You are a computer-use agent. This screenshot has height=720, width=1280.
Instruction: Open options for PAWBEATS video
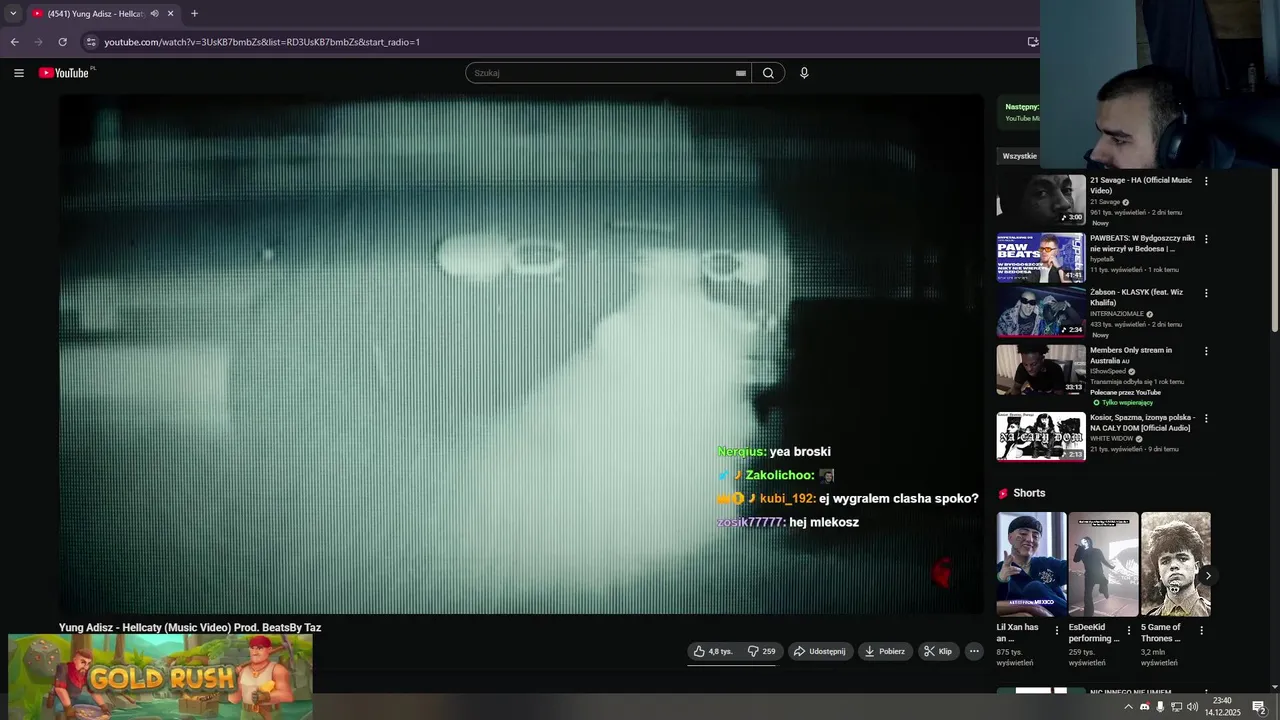pos(1206,239)
